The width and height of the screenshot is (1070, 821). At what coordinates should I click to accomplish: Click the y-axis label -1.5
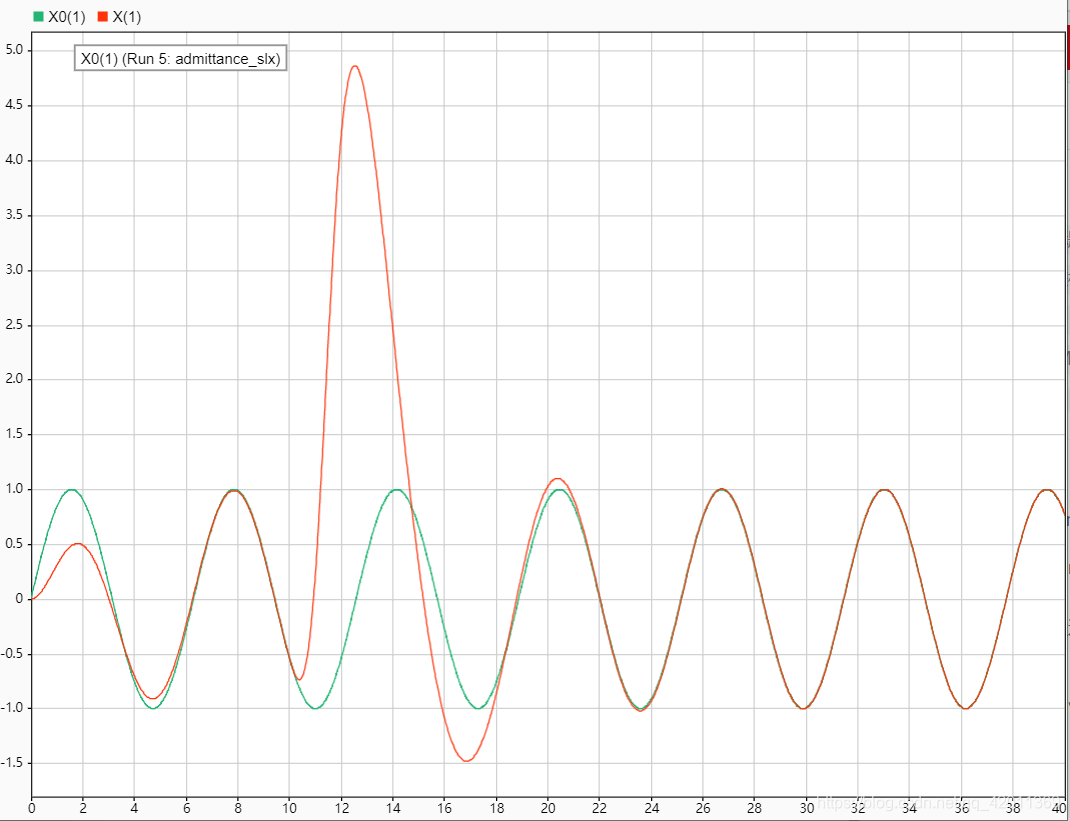coord(12,763)
